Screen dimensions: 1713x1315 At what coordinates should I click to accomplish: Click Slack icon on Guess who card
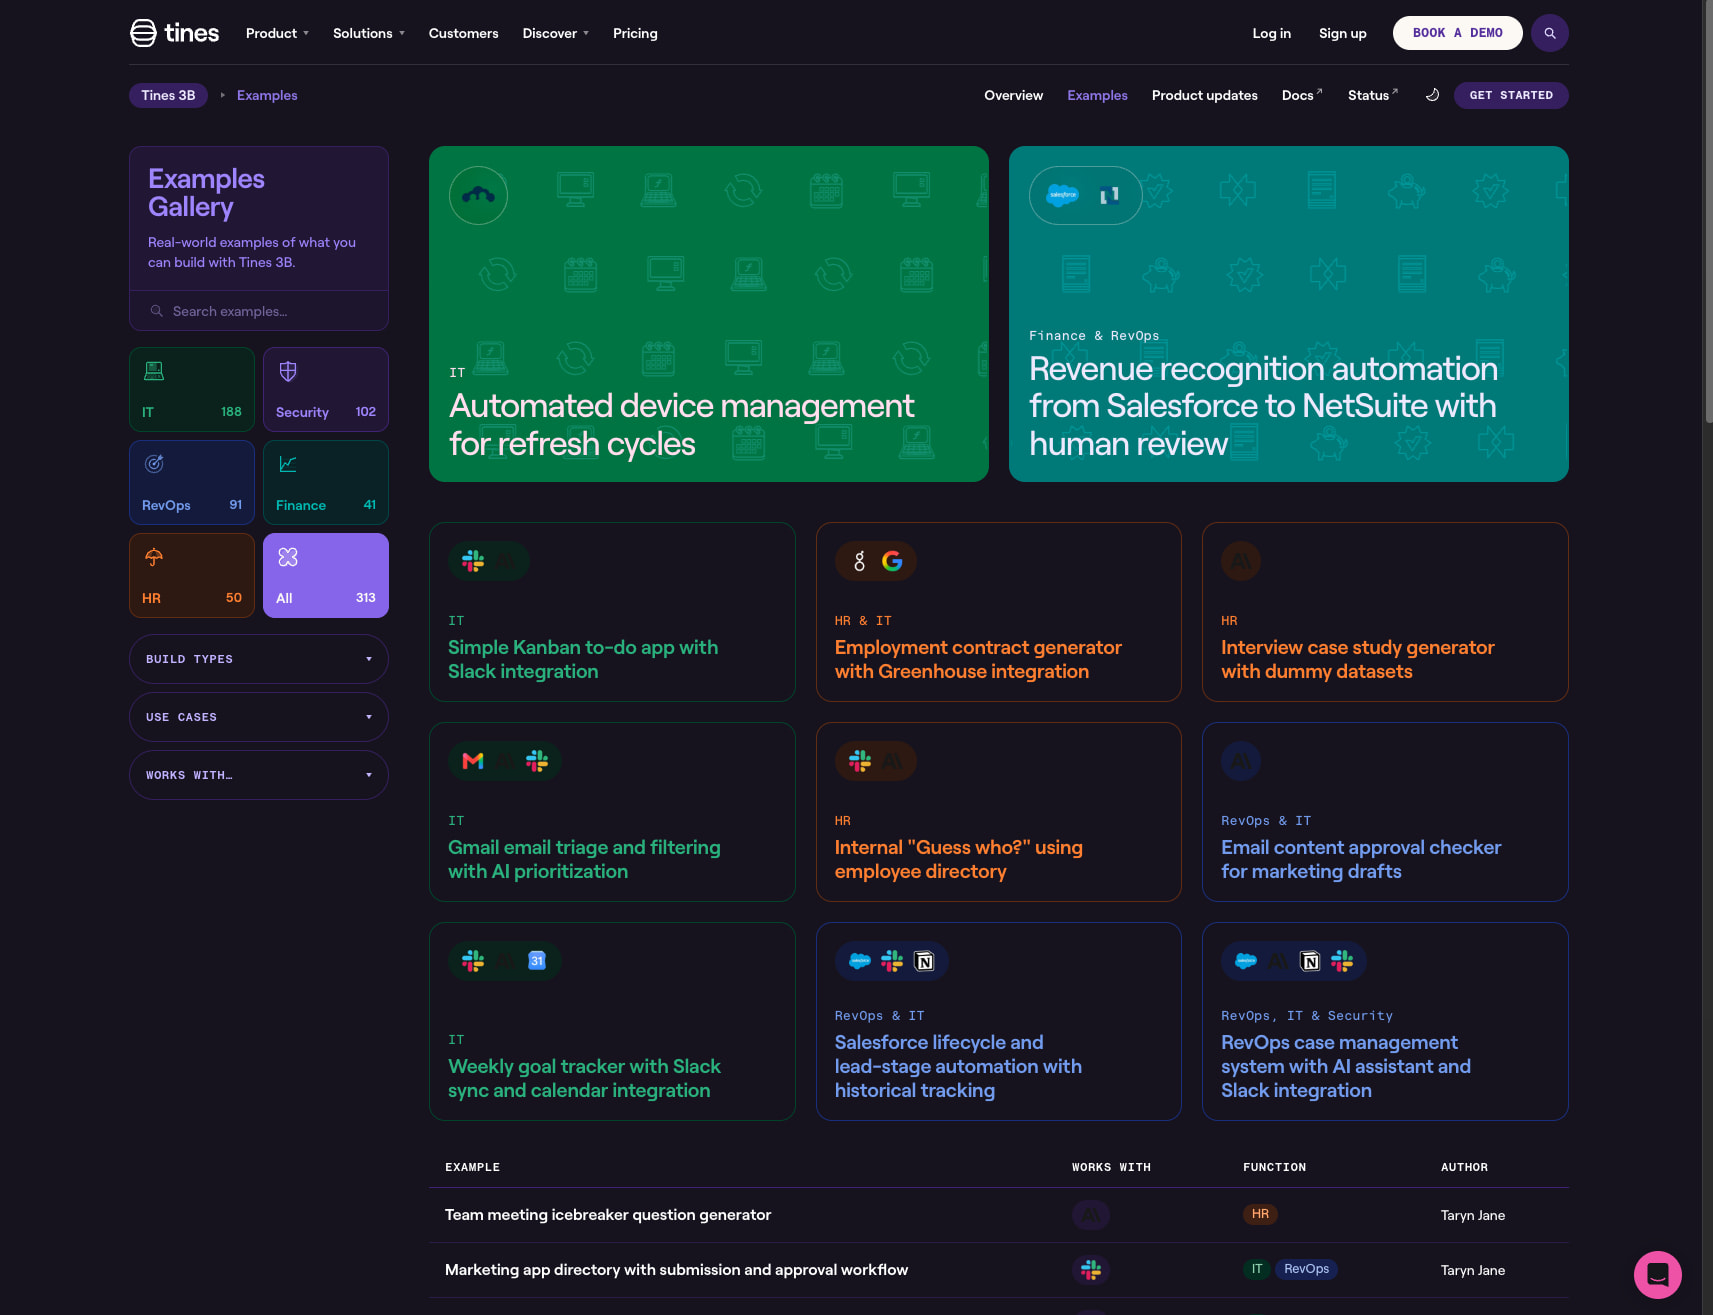pyautogui.click(x=860, y=761)
